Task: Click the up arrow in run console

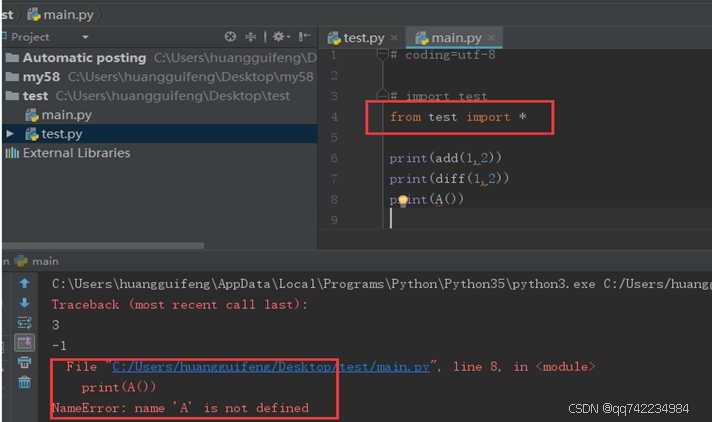Action: tap(25, 284)
